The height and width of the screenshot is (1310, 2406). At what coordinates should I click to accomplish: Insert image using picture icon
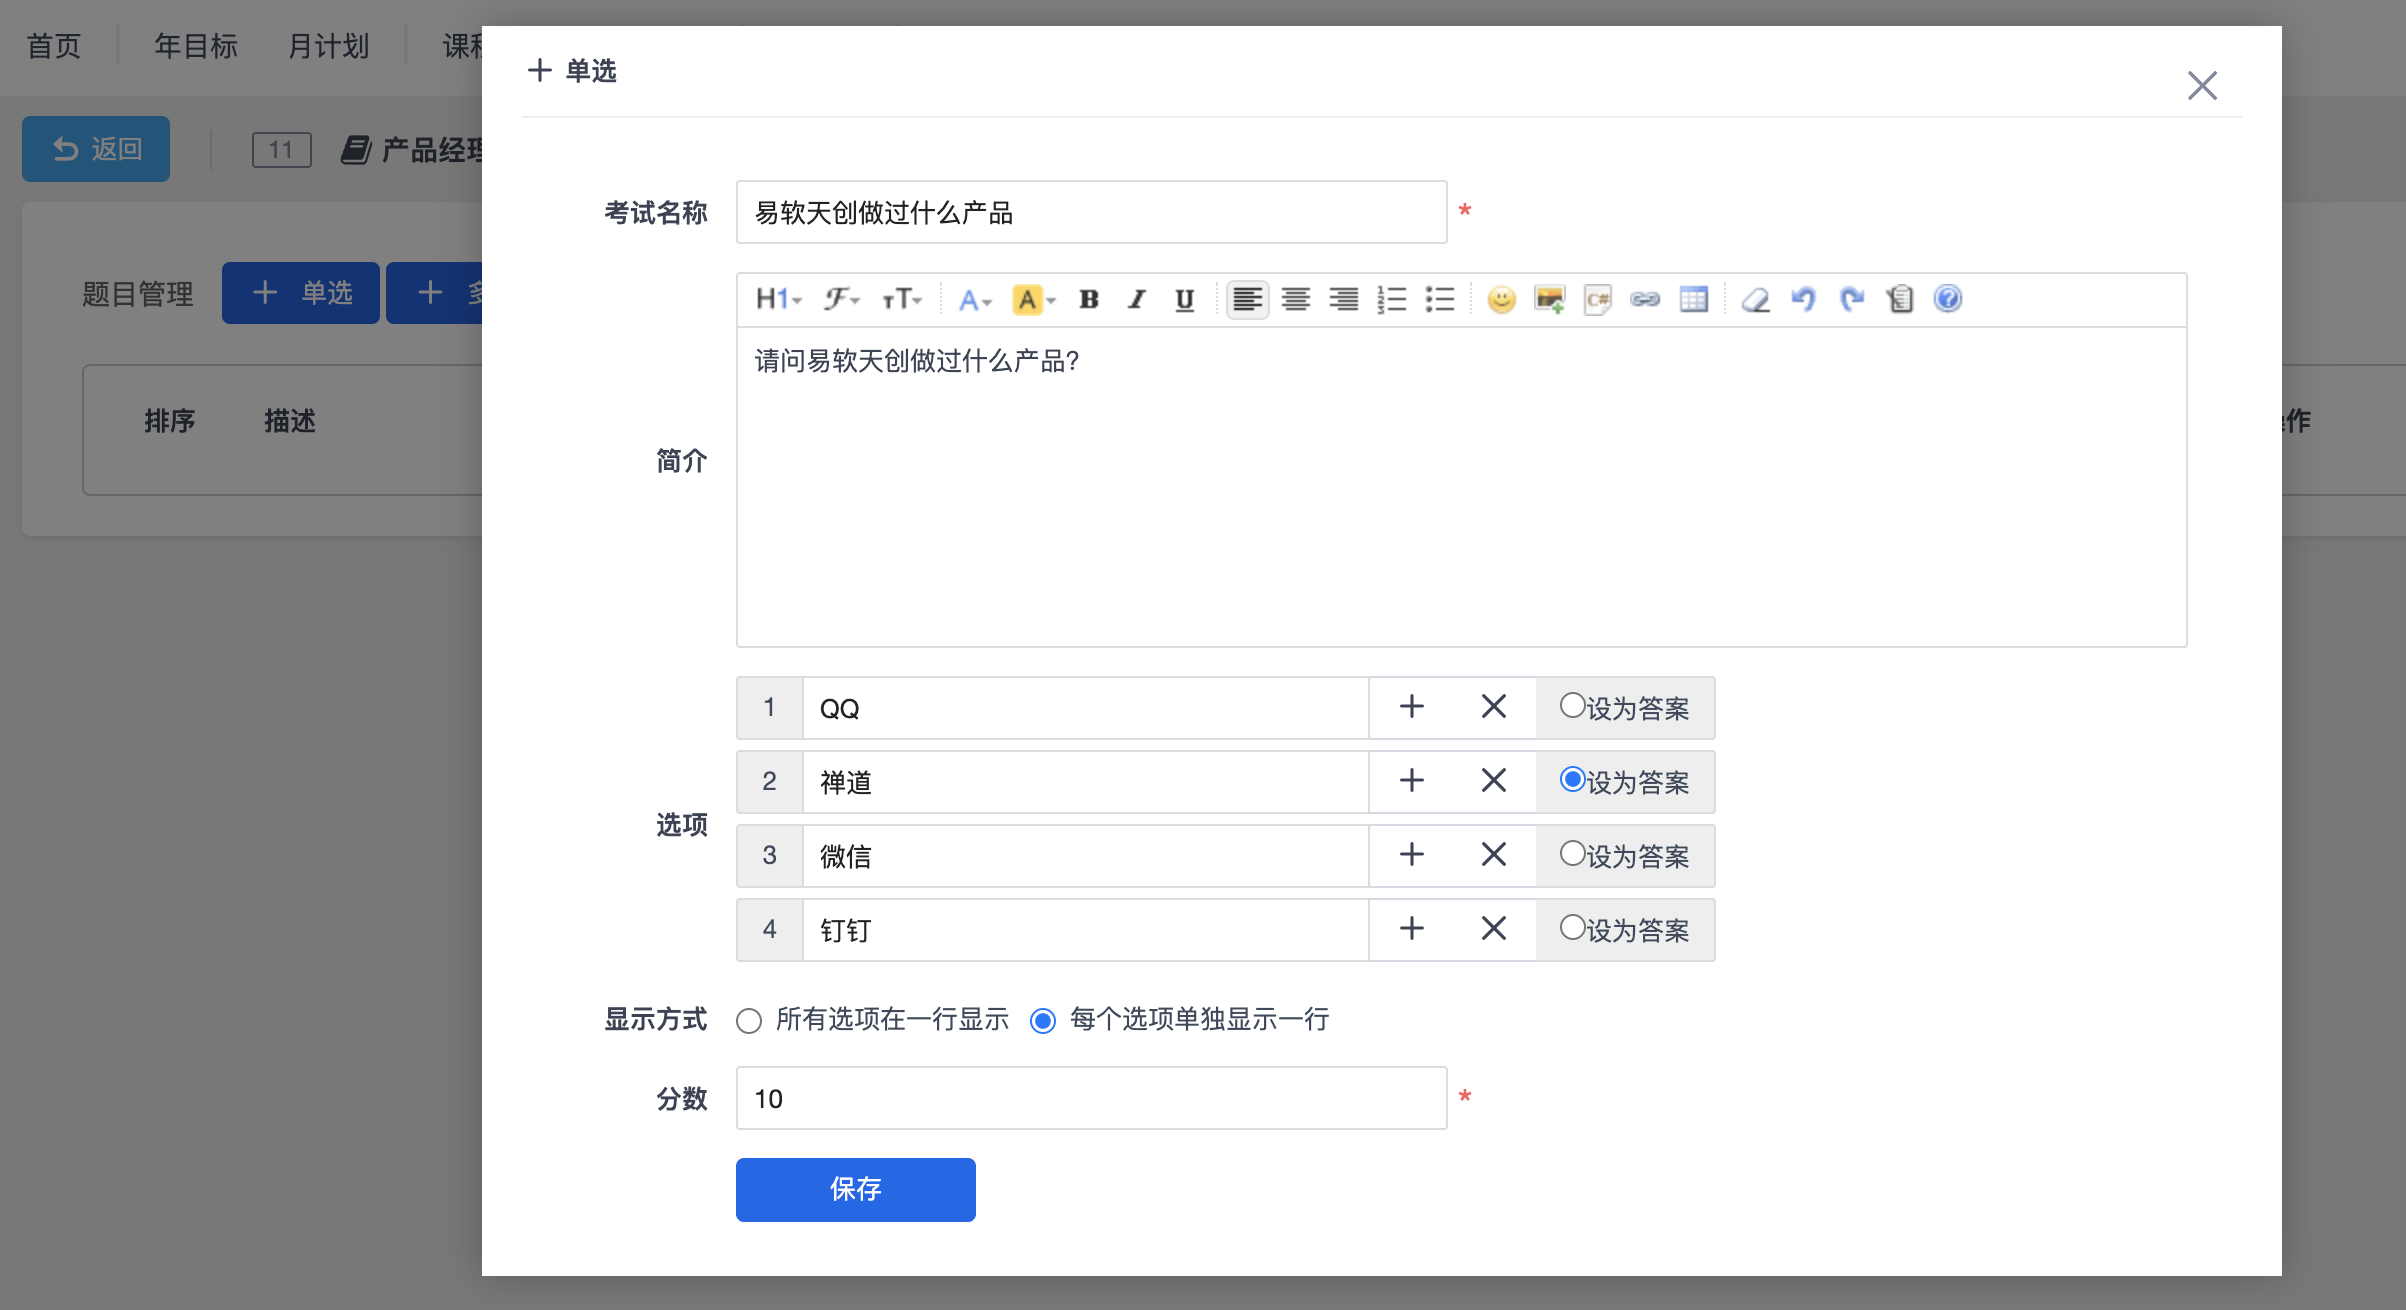click(x=1550, y=299)
